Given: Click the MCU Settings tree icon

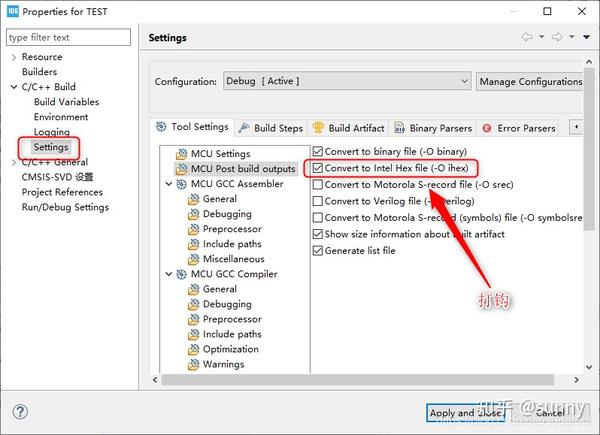Looking at the screenshot, I should point(182,154).
